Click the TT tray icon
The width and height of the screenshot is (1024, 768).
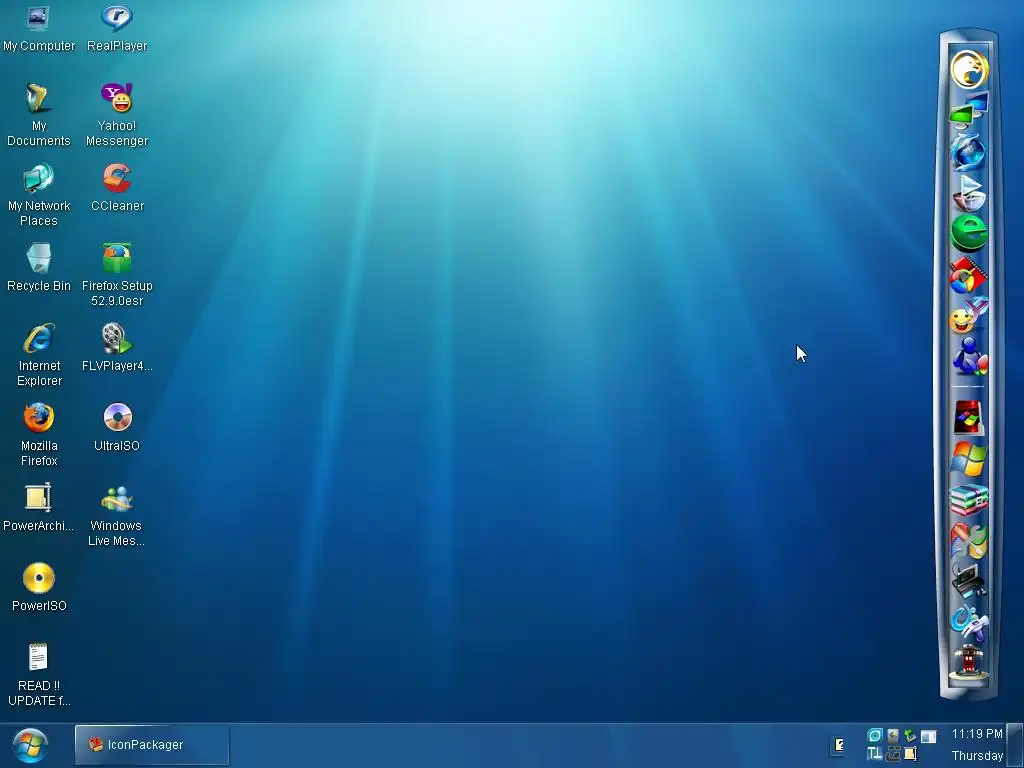pos(874,754)
